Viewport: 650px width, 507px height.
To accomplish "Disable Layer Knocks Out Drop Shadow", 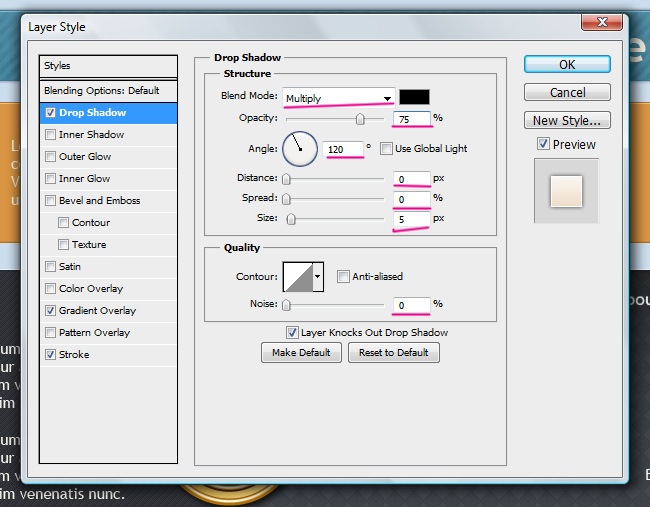I will (x=292, y=332).
